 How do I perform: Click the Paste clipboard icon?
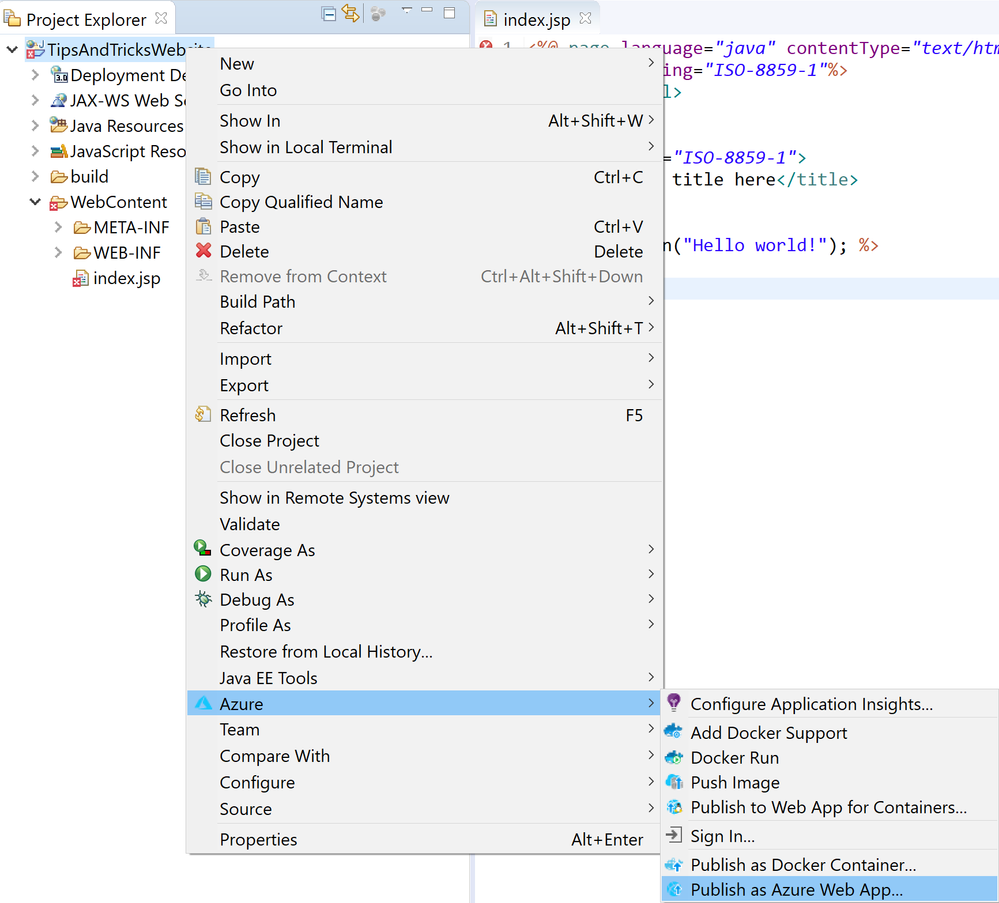pyautogui.click(x=203, y=226)
